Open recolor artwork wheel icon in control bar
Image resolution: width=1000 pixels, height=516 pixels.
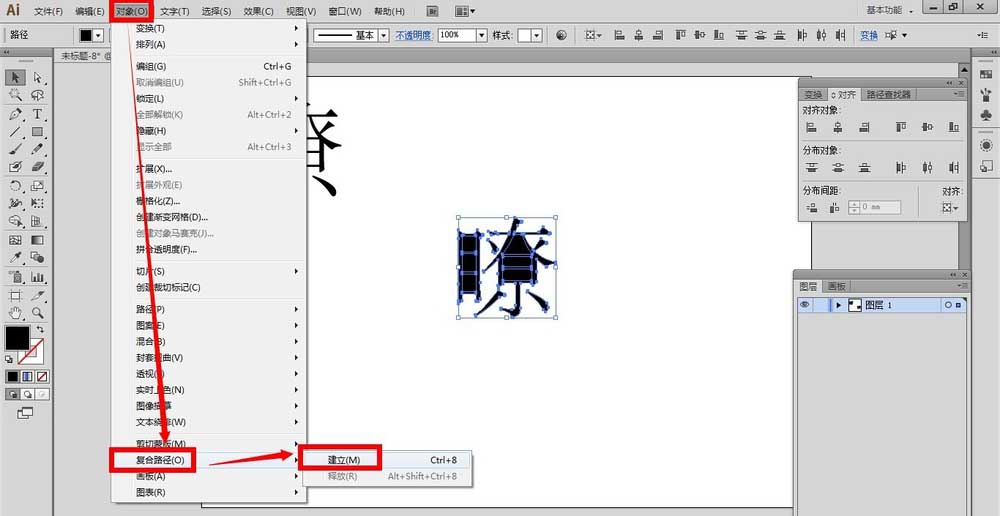[561, 36]
